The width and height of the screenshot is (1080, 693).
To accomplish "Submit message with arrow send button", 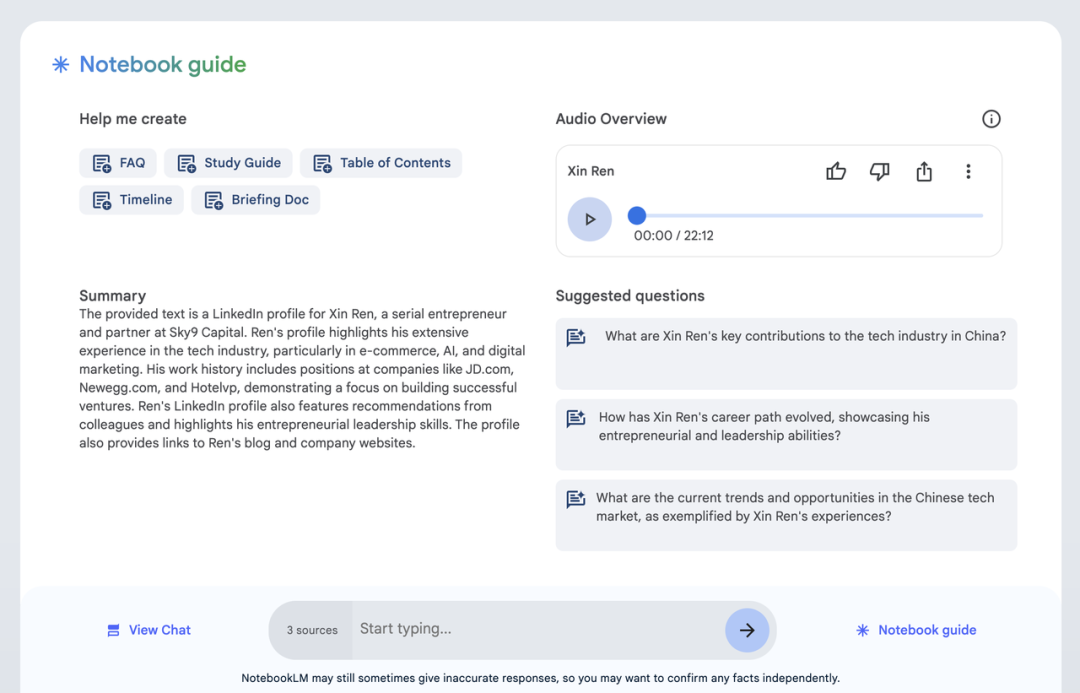I will coord(747,630).
